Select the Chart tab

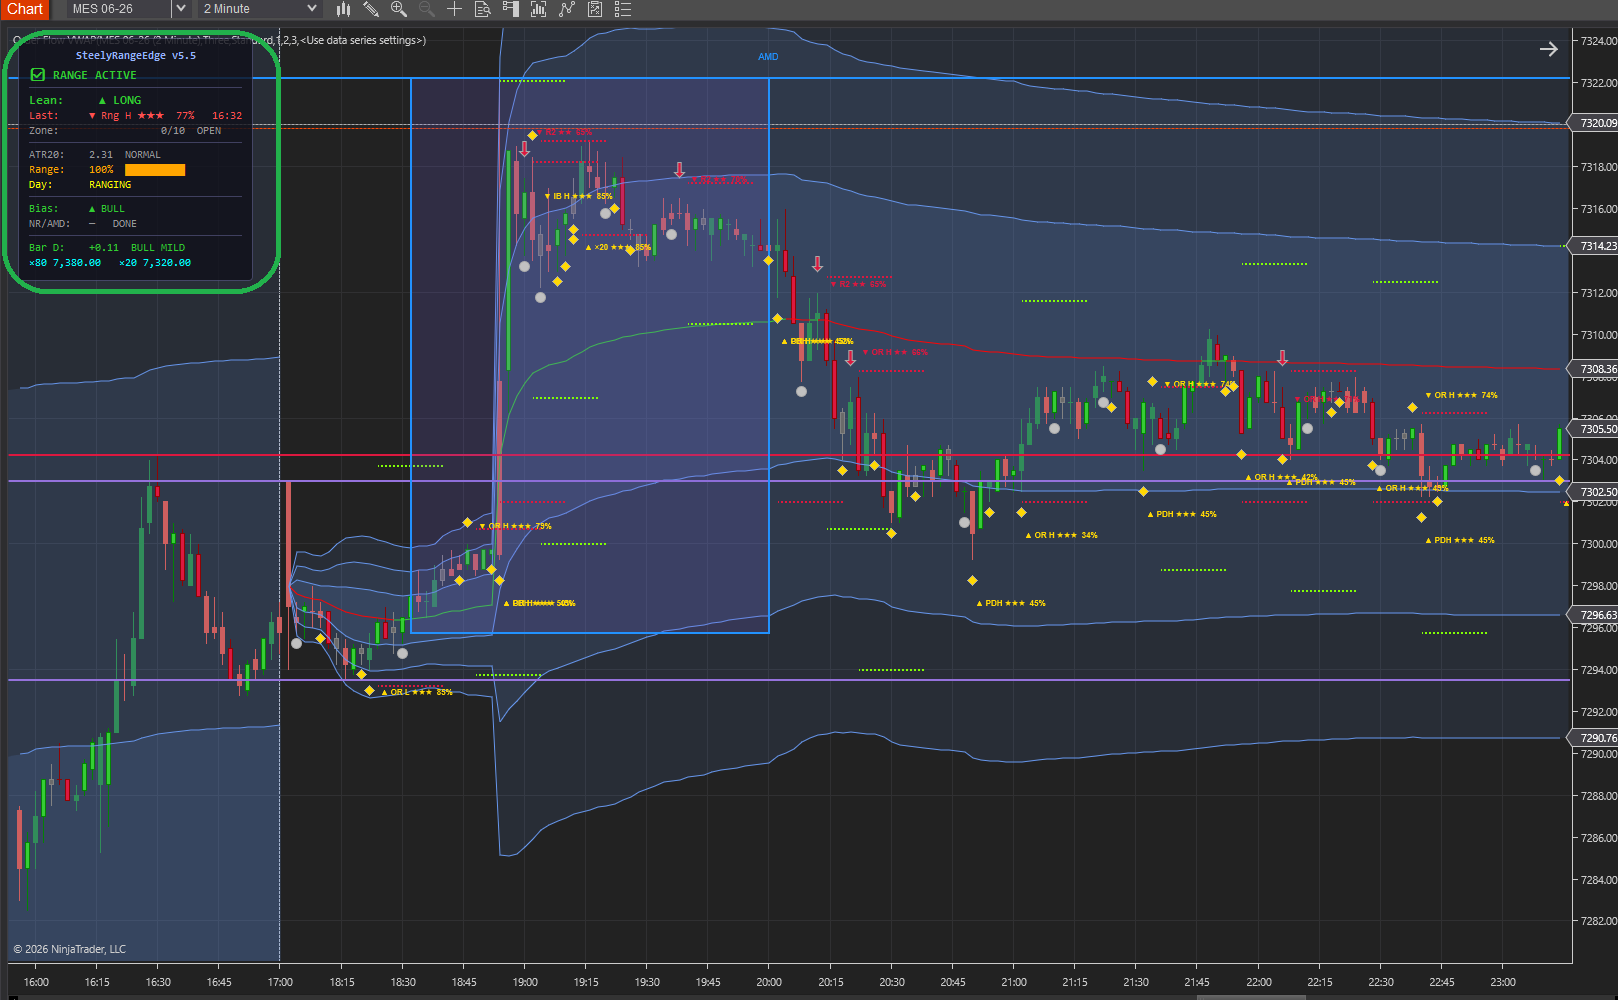point(25,9)
